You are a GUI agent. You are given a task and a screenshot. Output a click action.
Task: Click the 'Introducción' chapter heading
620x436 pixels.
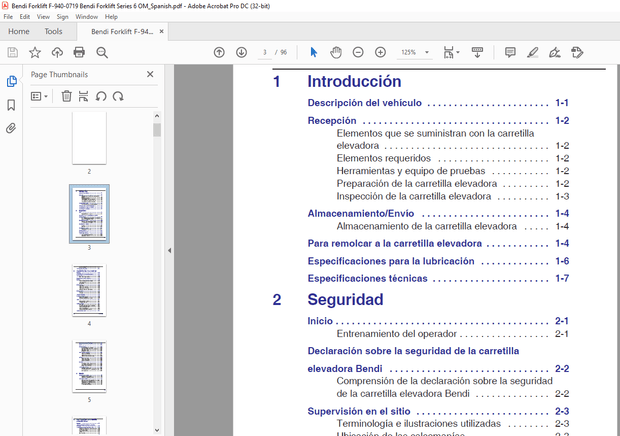point(354,81)
